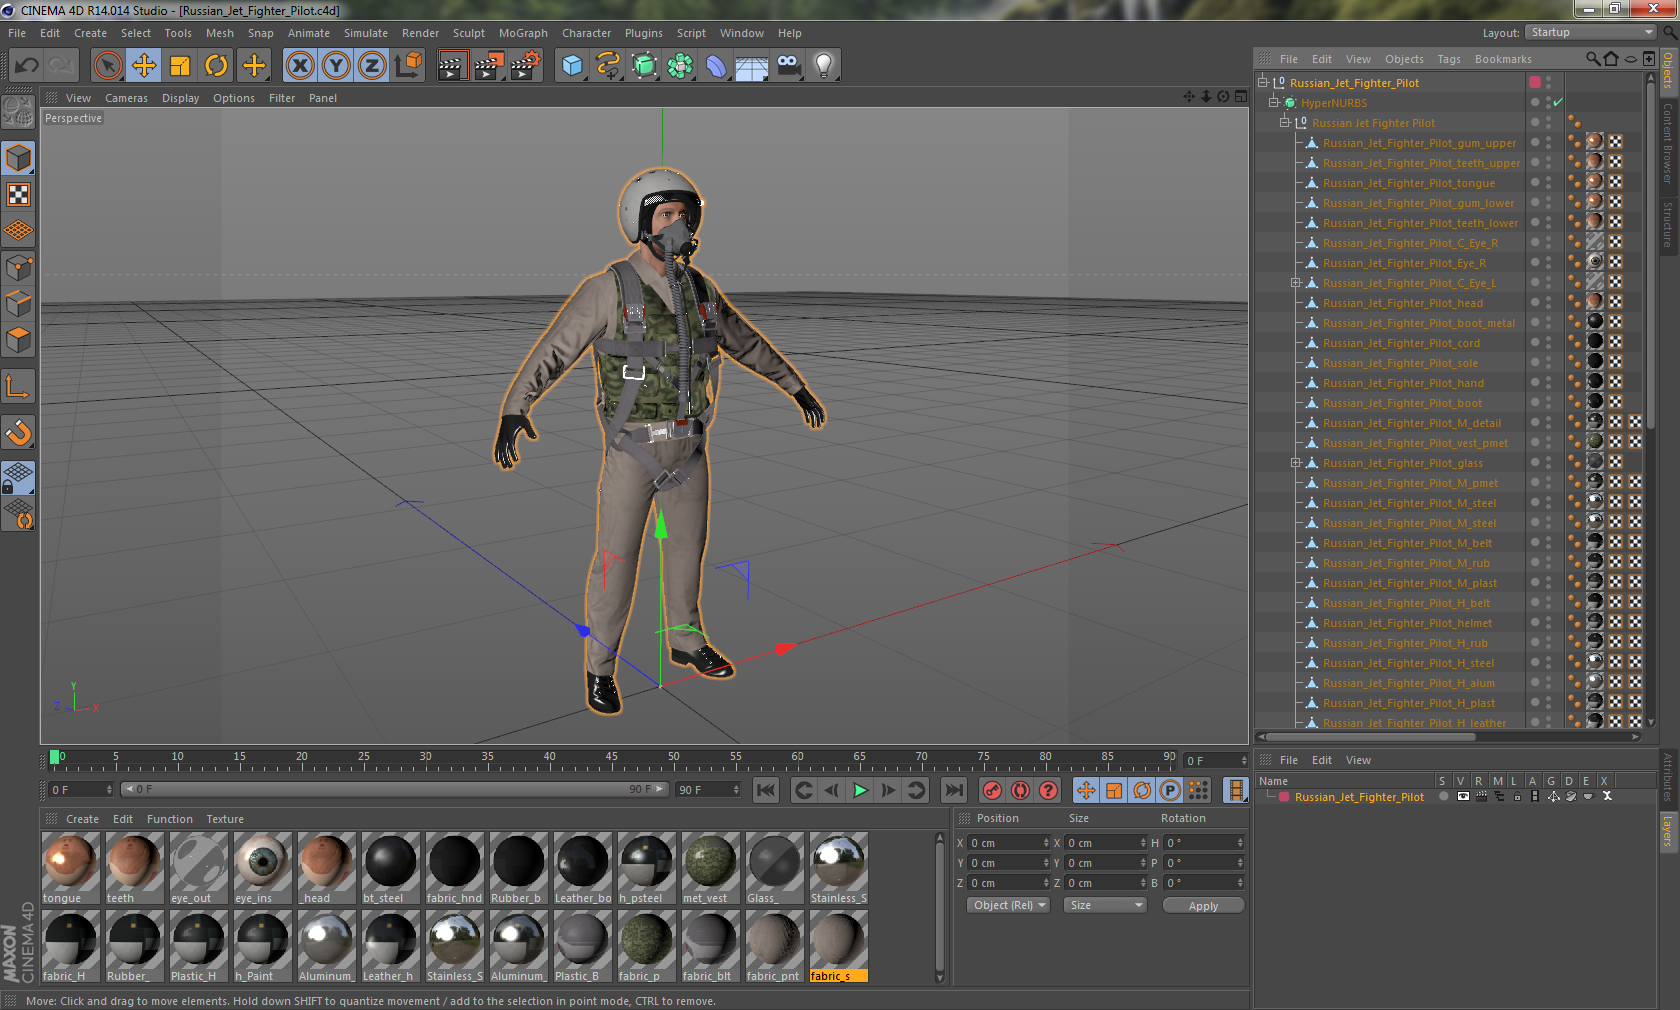Open the Layout Startup dropdown
The height and width of the screenshot is (1010, 1680).
[x=1592, y=32]
